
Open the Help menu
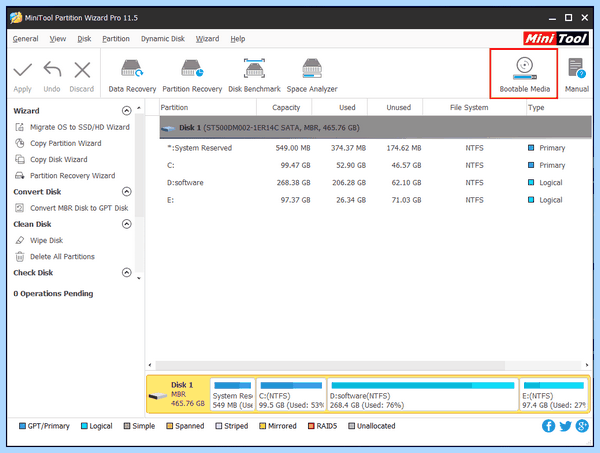(238, 39)
